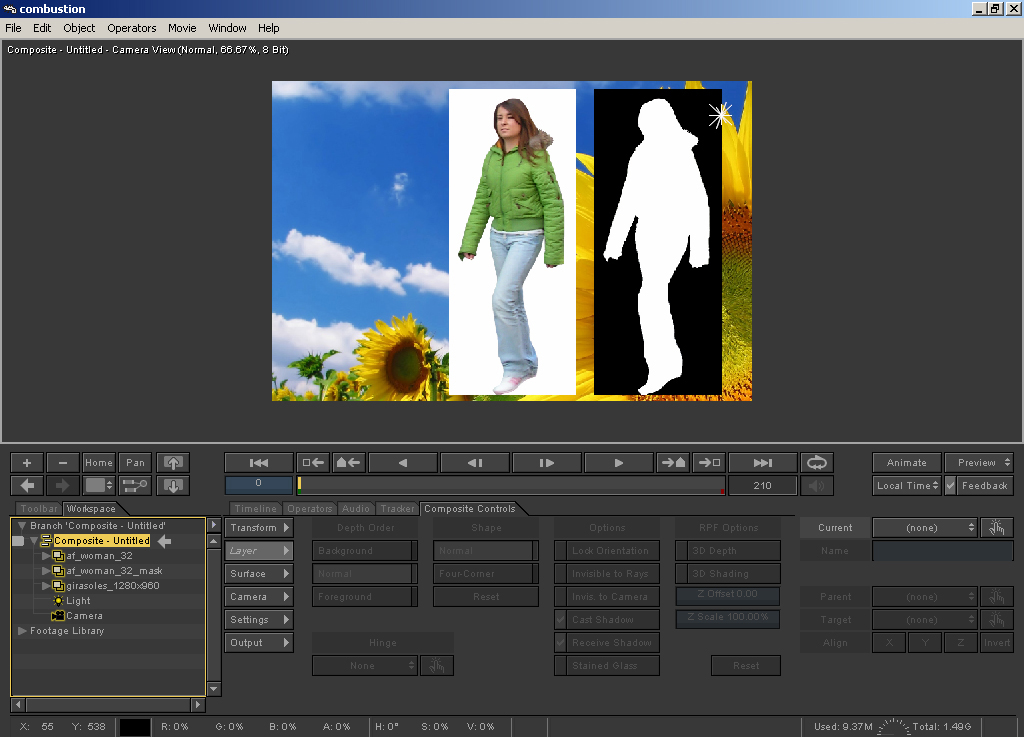Toggle Invisible to Rays checkbox
The image size is (1024, 737).
(560, 574)
